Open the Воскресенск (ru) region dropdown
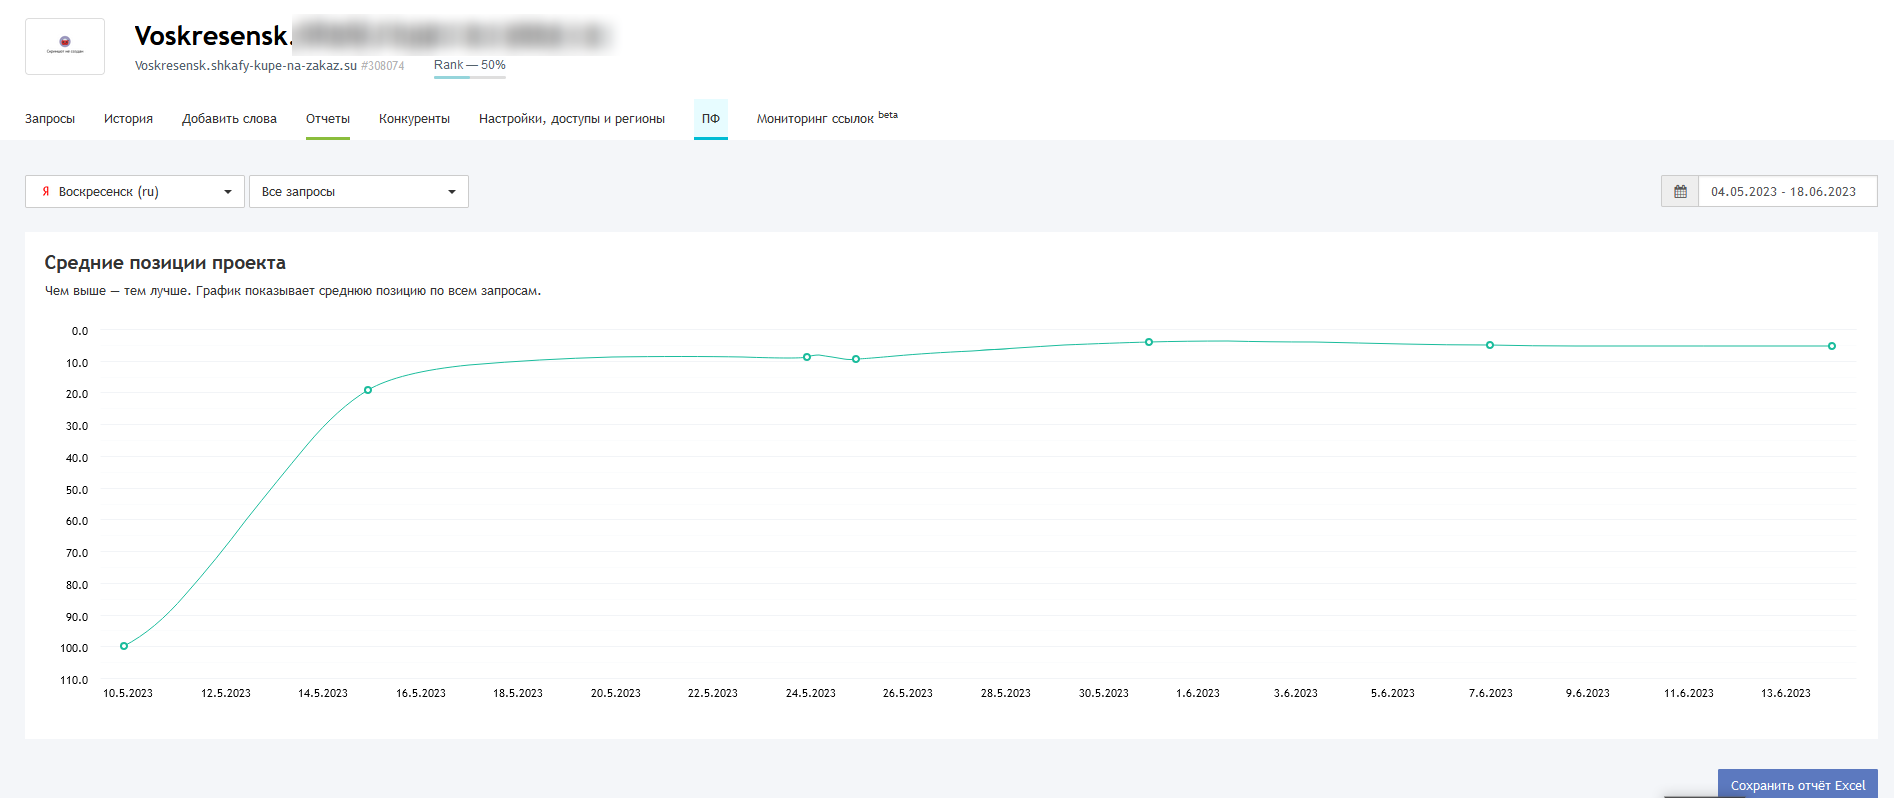The width and height of the screenshot is (1894, 798). (135, 191)
